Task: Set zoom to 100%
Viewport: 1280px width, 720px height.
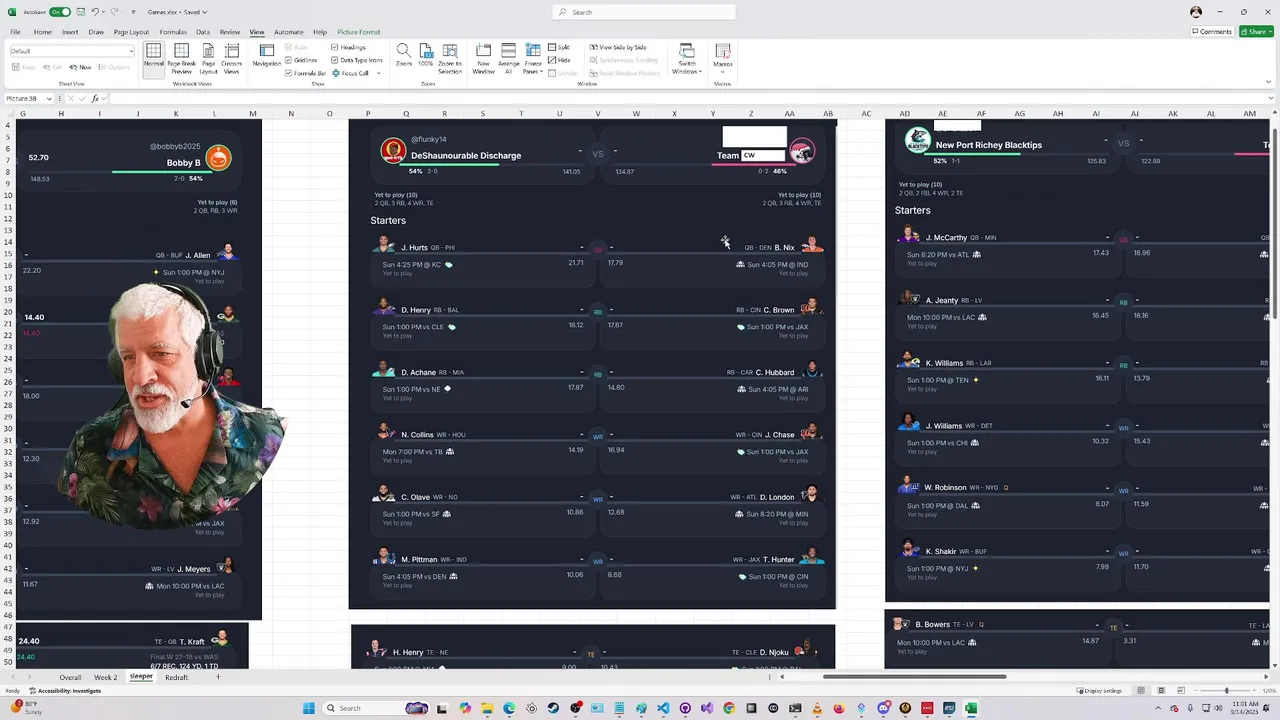Action: (426, 56)
